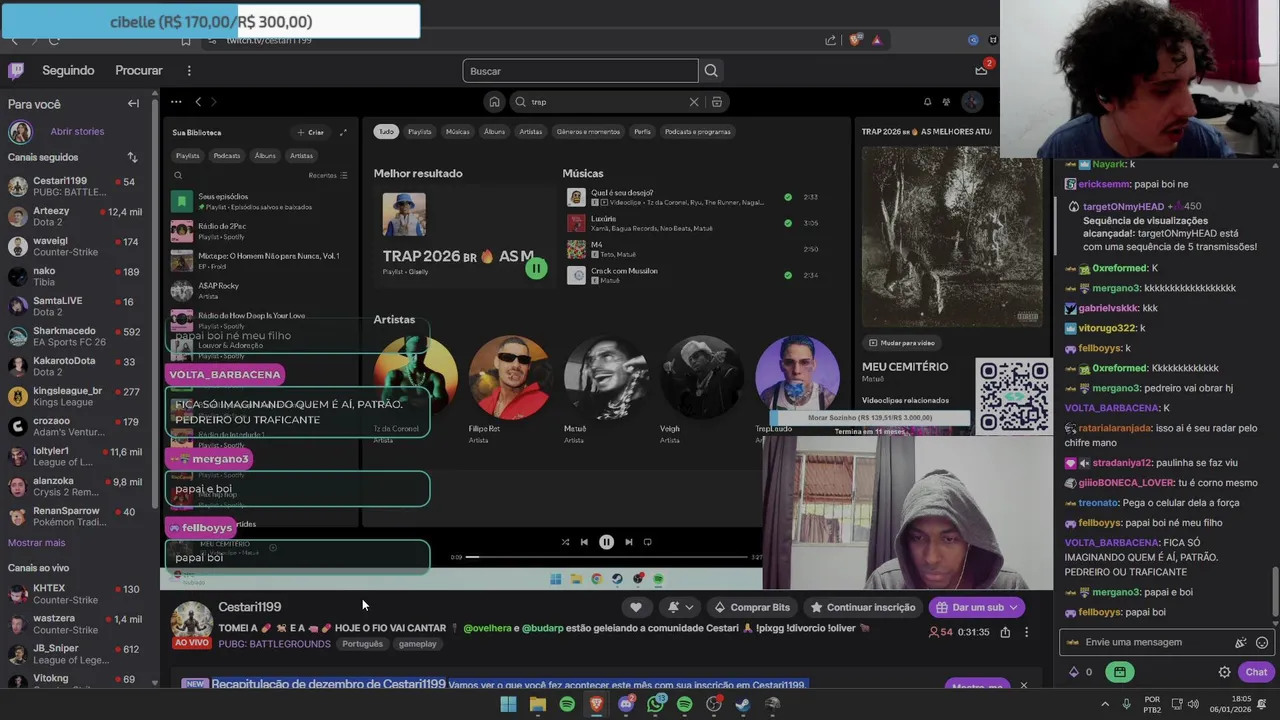Clear the Spotify 'trap' search with X

point(694,102)
